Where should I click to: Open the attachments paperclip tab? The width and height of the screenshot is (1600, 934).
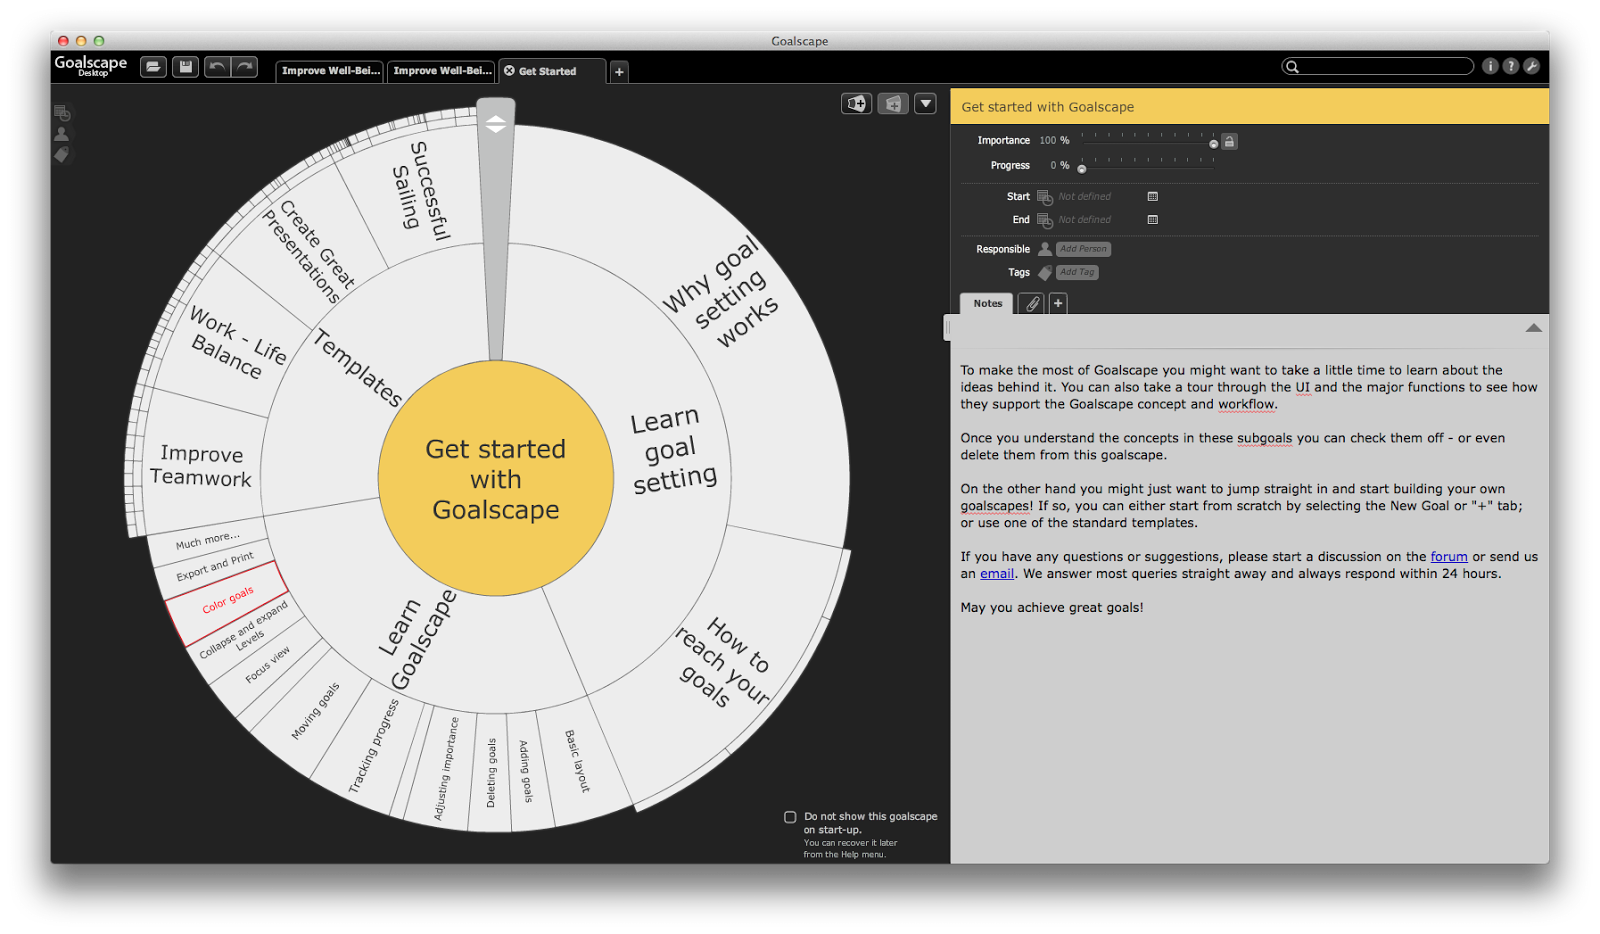tap(1032, 303)
